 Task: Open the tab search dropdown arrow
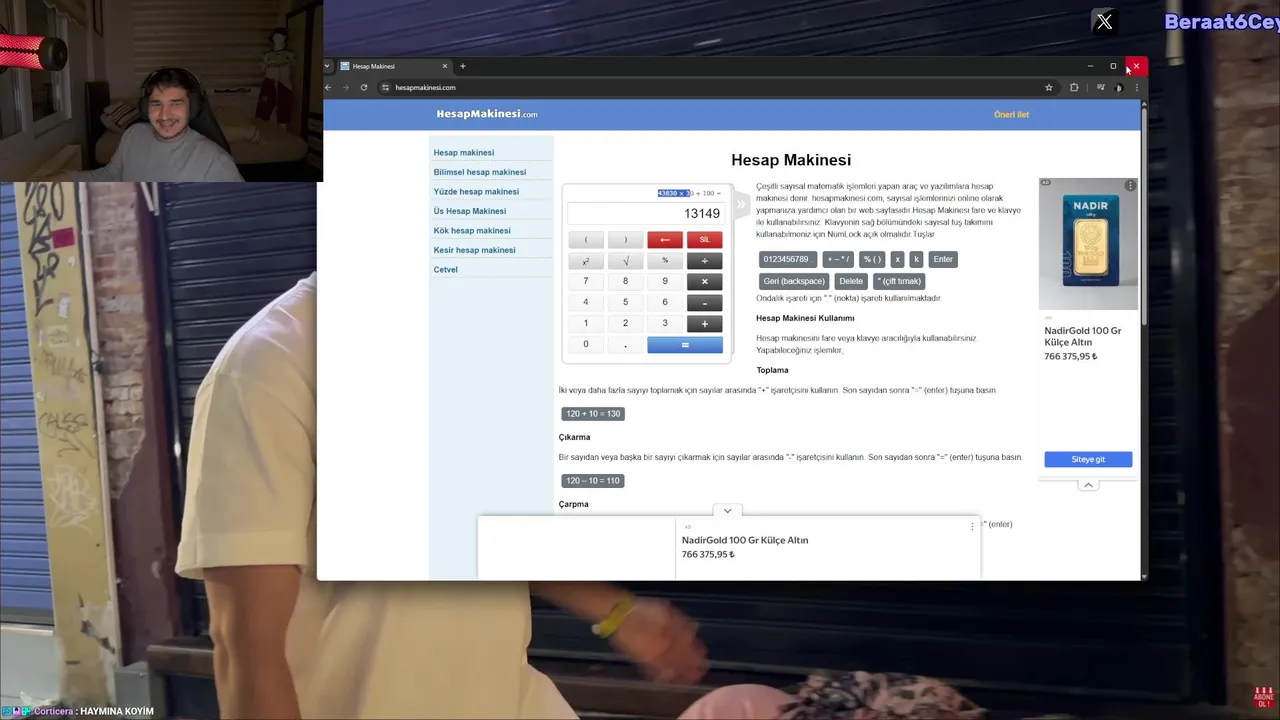tap(327, 66)
